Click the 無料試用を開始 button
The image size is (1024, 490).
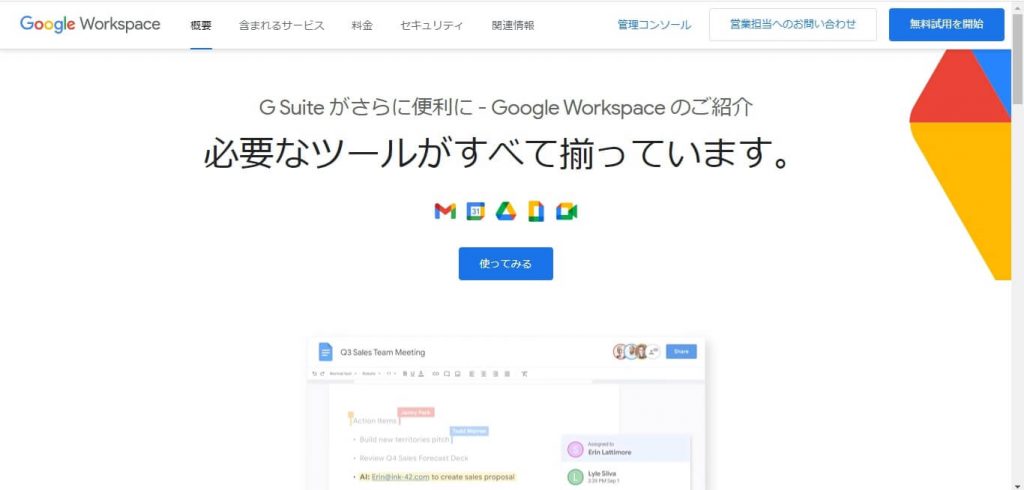click(x=946, y=25)
